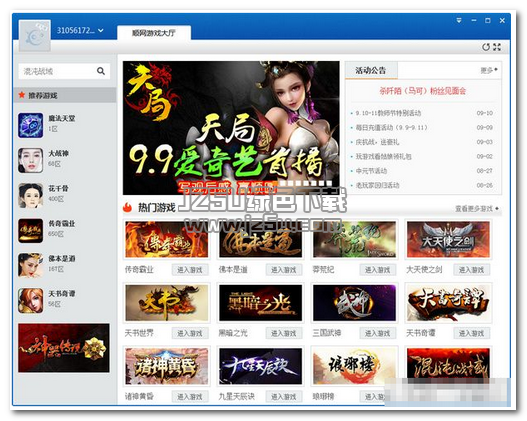Open the account dropdown next to 31056172

pyautogui.click(x=101, y=31)
